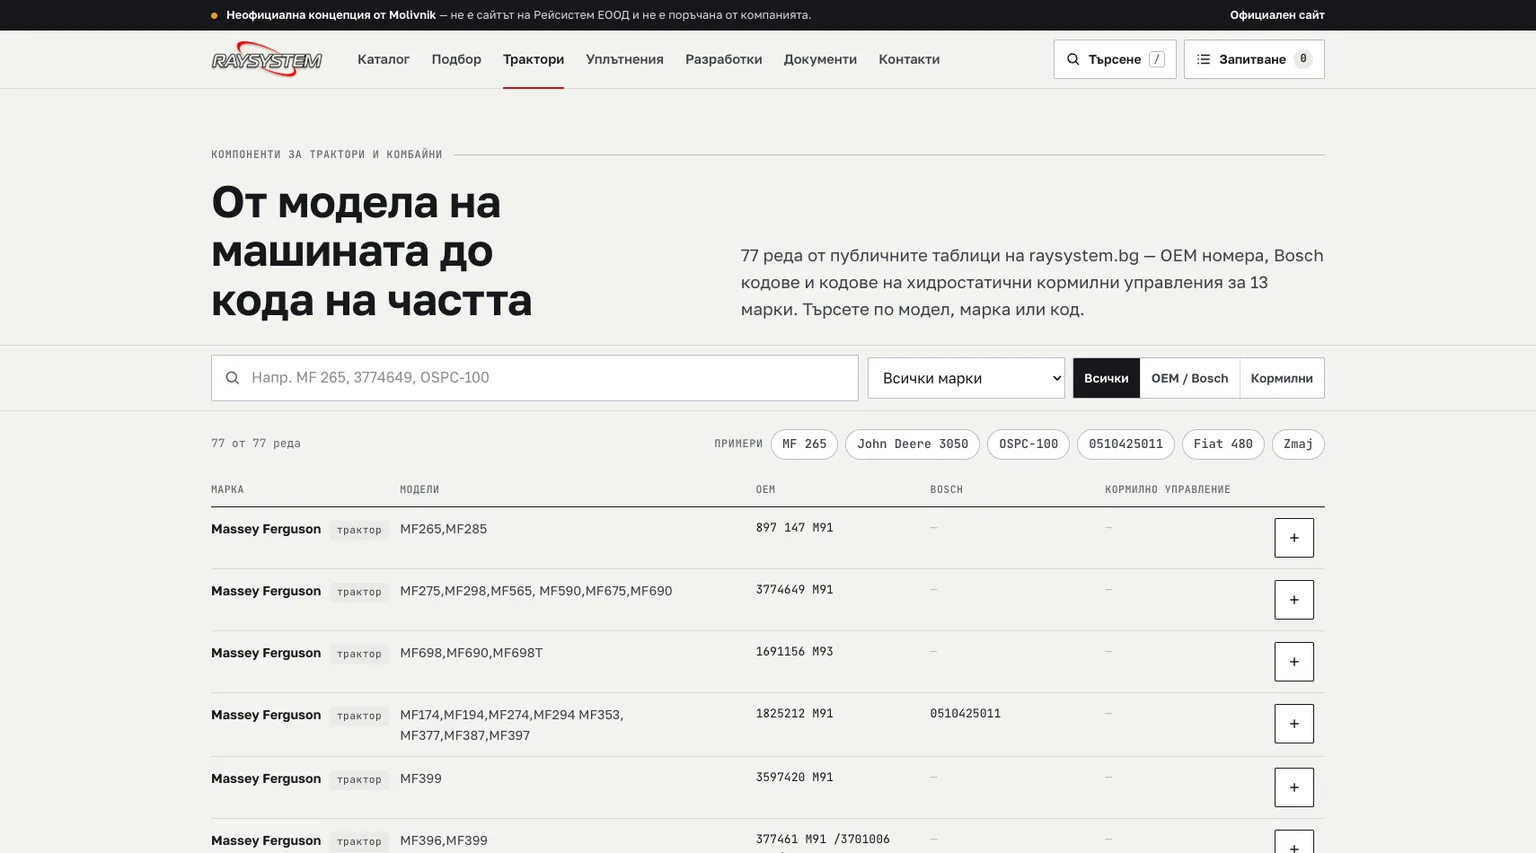Follow the Официален сайт link

point(1277,15)
